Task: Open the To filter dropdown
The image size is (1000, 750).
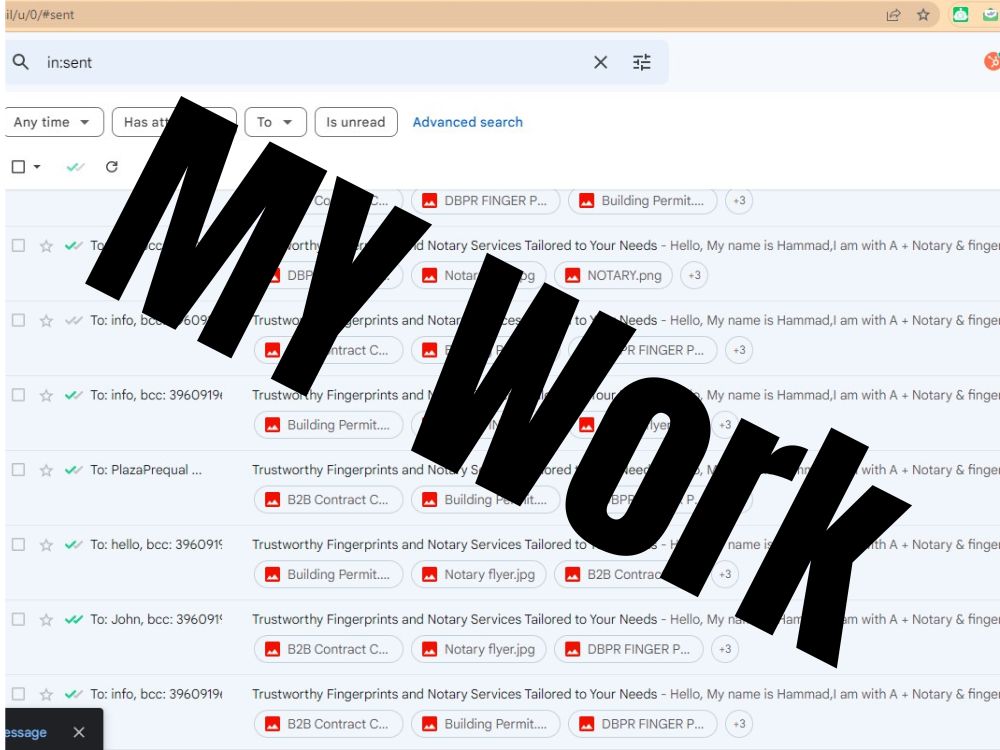Action: (276, 122)
